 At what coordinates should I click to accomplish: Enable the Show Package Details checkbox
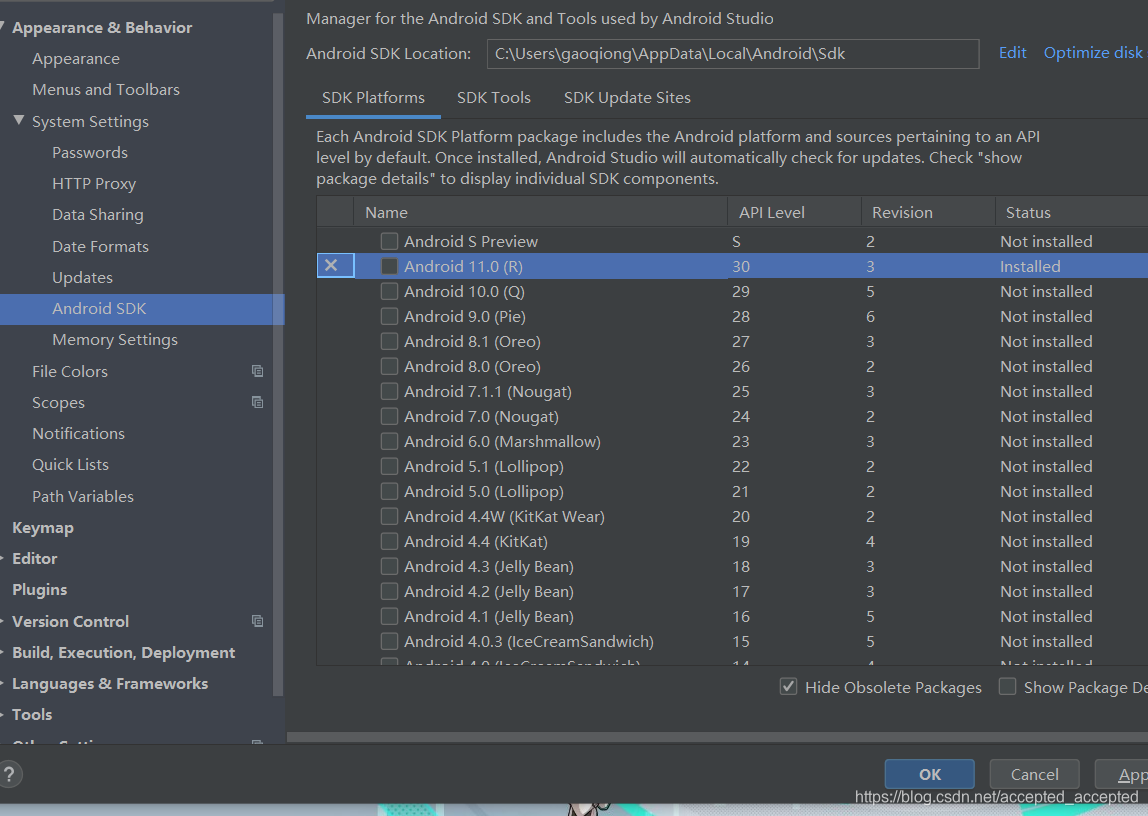[x=1007, y=686]
